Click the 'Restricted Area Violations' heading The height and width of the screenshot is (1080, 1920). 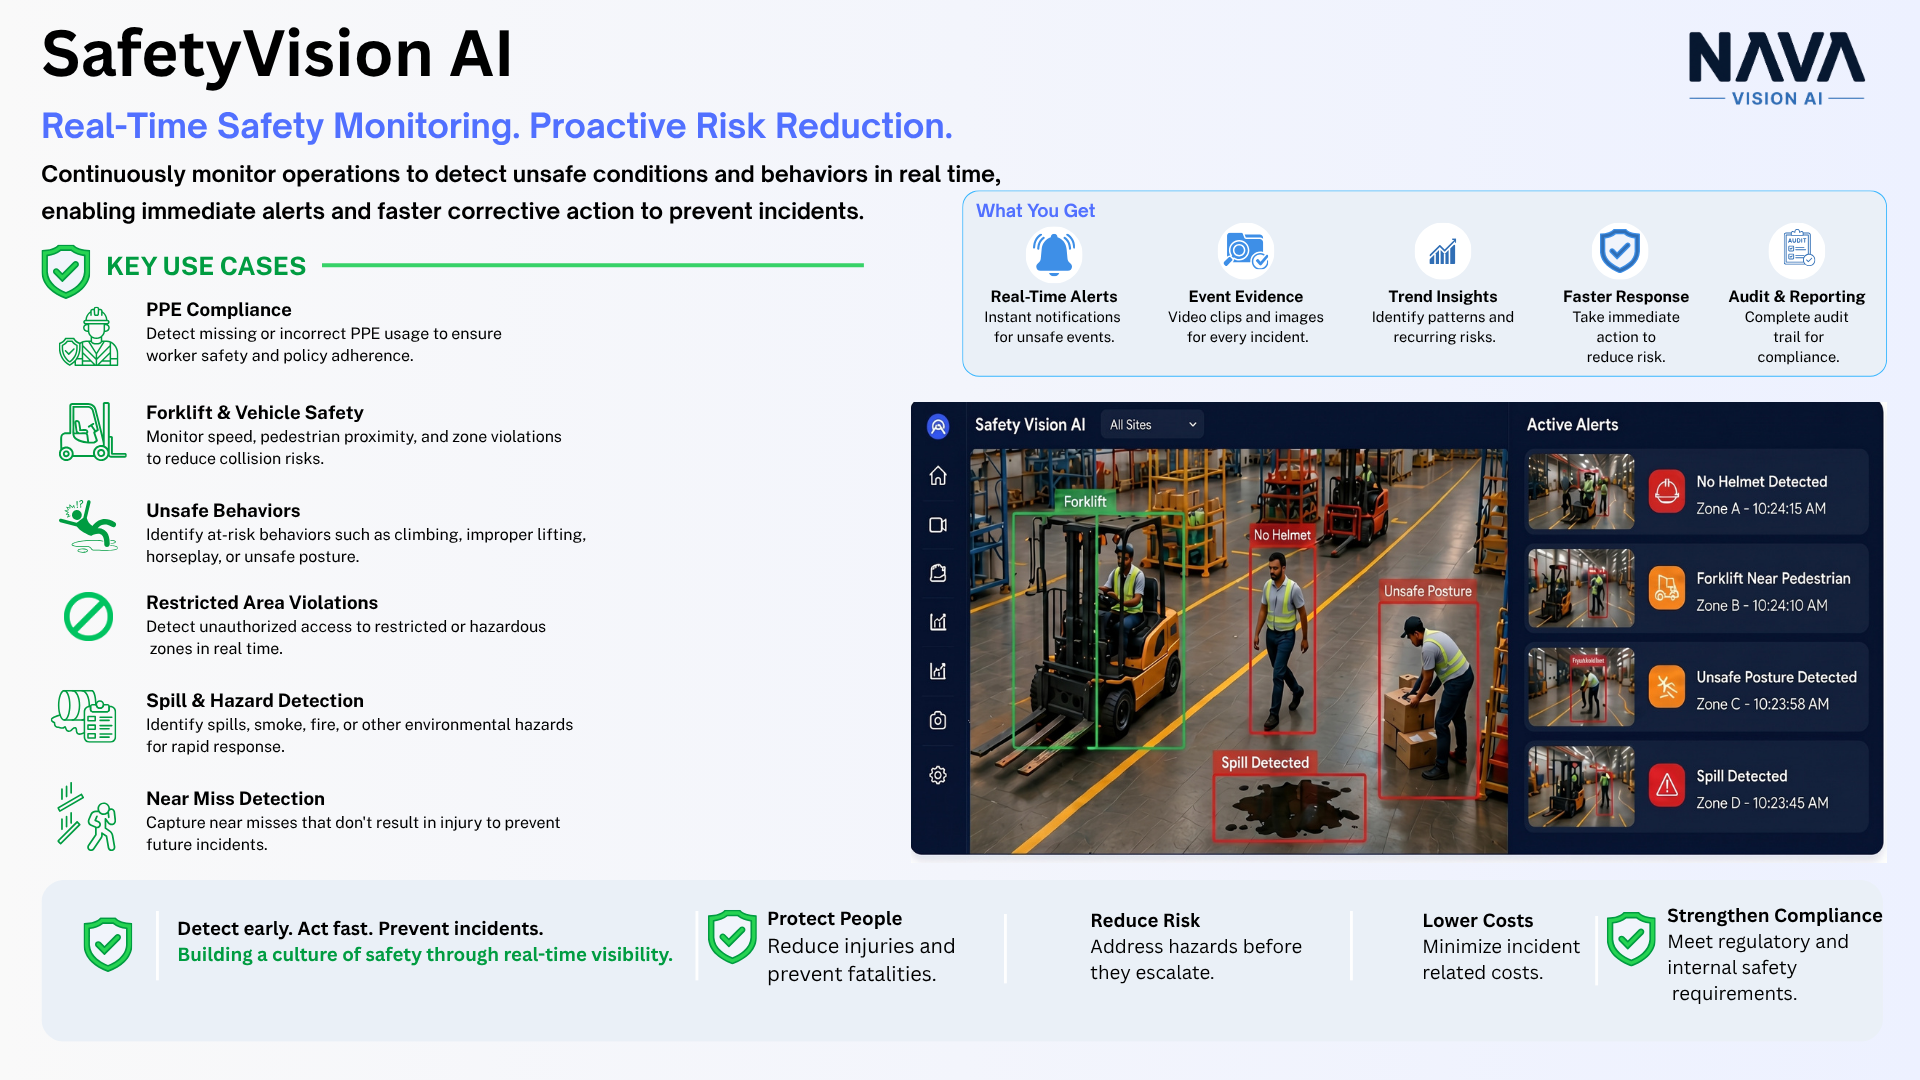coord(262,603)
